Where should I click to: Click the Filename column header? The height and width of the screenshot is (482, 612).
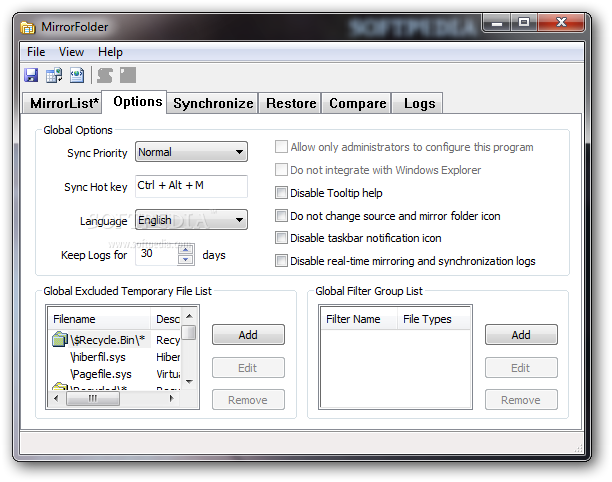(99, 319)
